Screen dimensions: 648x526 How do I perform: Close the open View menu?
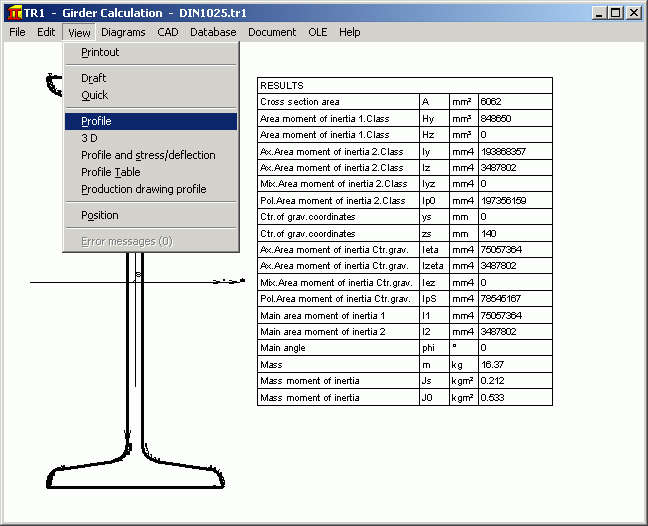[x=79, y=32]
